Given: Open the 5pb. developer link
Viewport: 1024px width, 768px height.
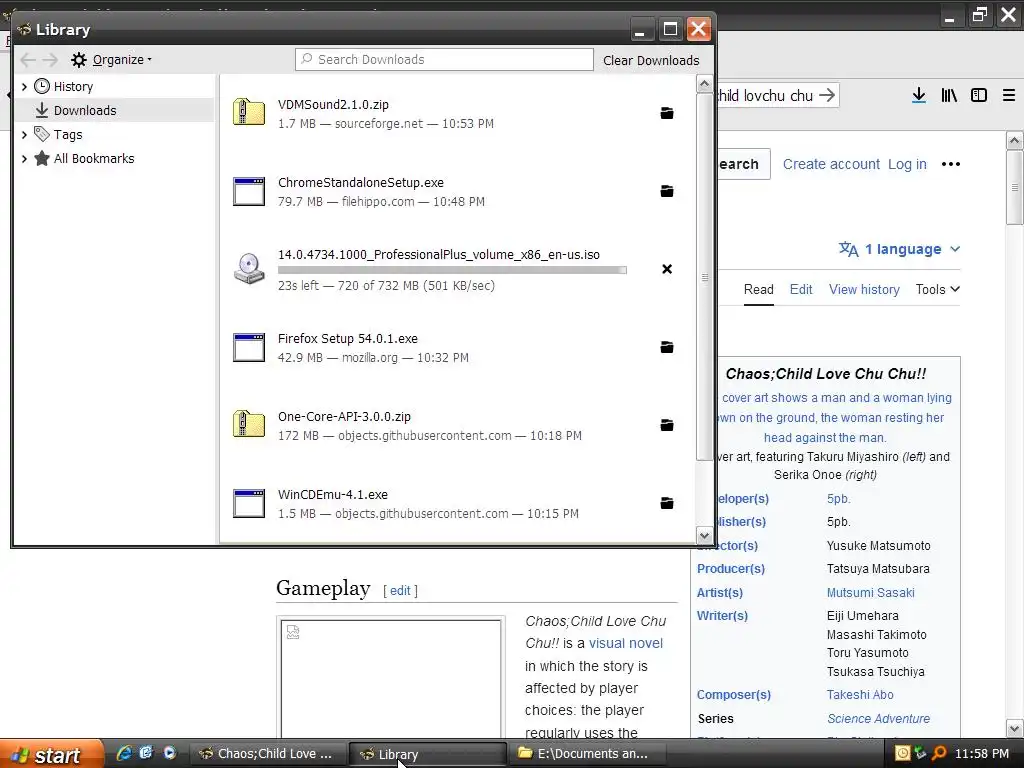Looking at the screenshot, I should [838, 499].
